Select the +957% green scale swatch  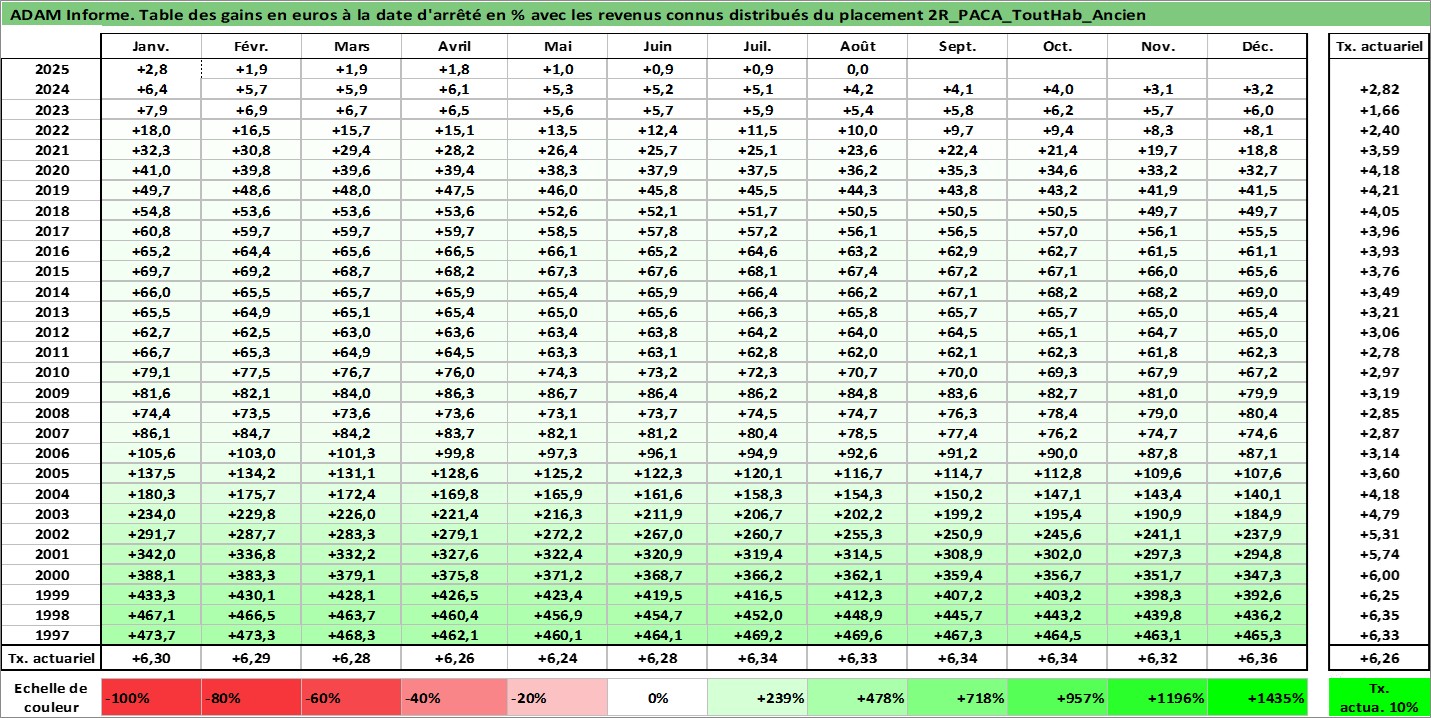(x=1057, y=698)
